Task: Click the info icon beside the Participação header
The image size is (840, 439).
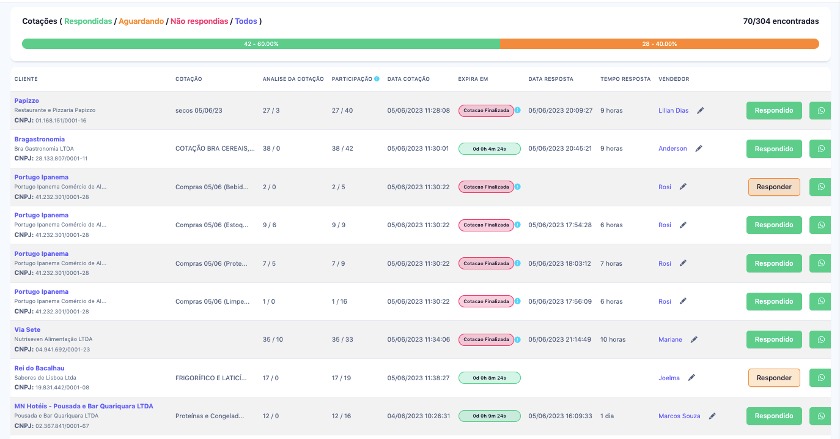Action: tap(376, 79)
